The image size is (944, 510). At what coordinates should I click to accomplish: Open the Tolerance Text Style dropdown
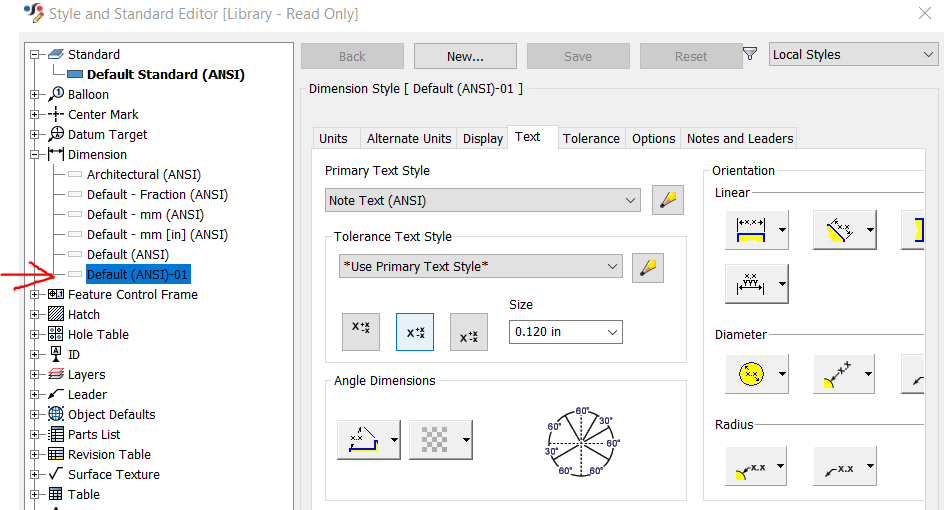480,266
